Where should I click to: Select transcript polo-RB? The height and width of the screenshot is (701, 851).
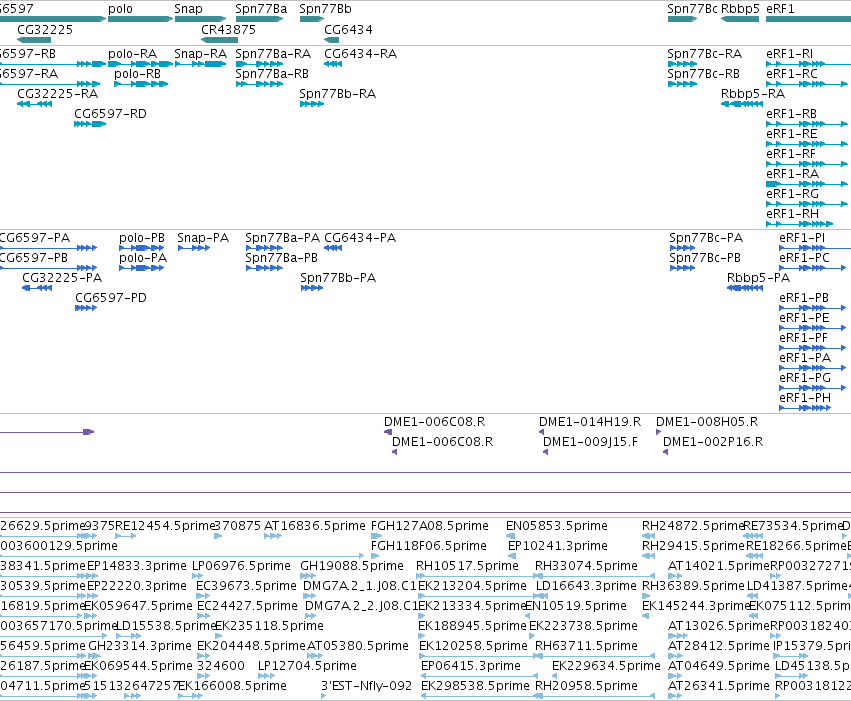pos(137,74)
